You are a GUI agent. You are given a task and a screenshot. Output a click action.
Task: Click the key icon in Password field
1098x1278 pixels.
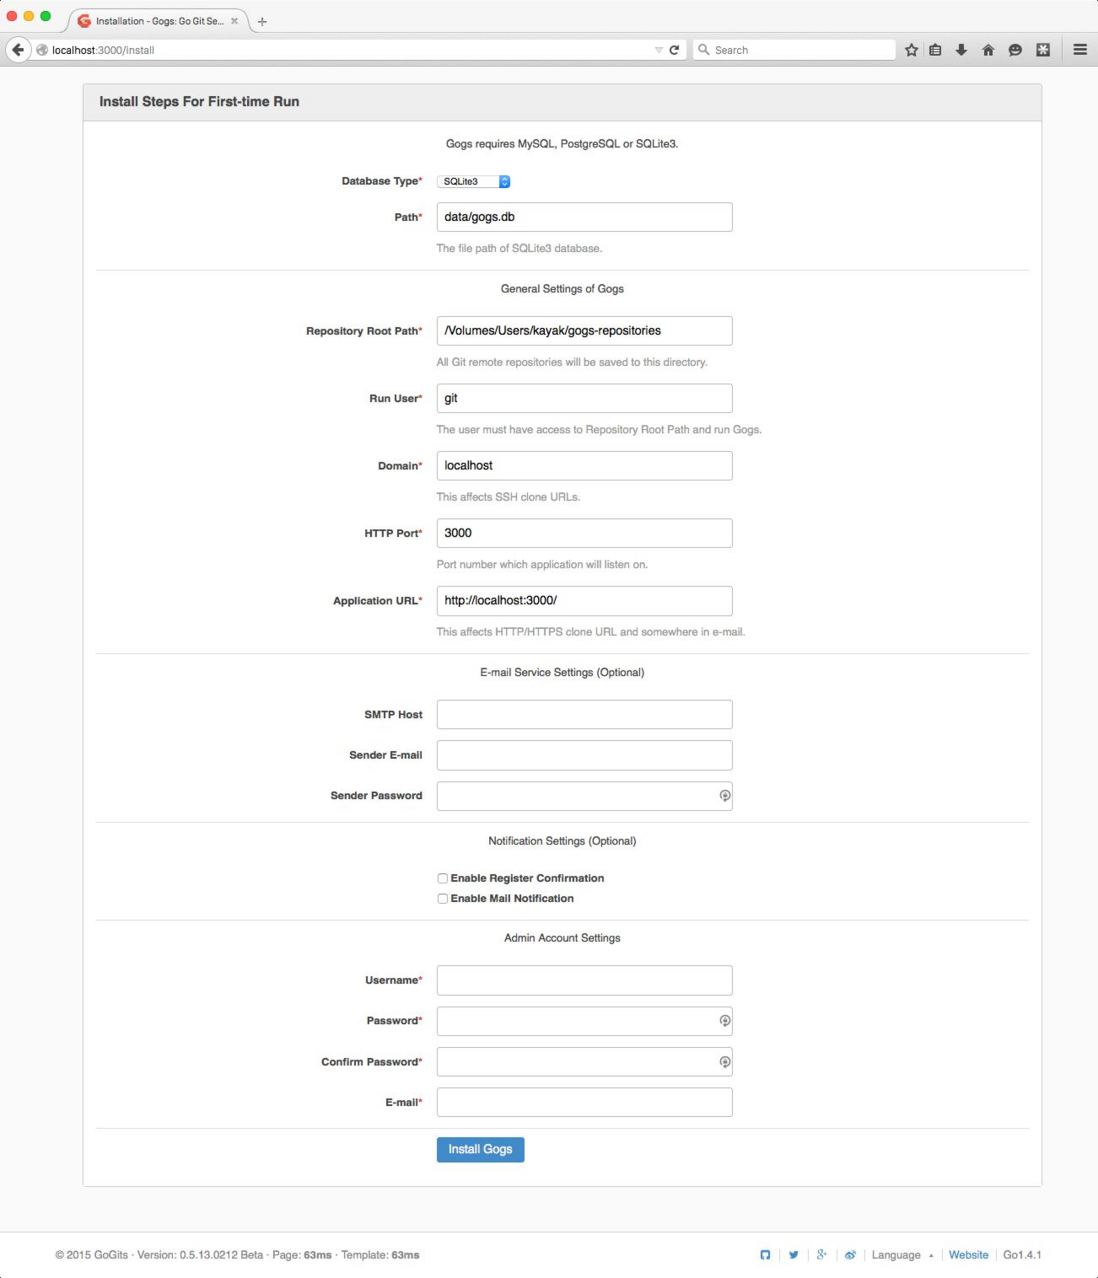[x=725, y=1021]
